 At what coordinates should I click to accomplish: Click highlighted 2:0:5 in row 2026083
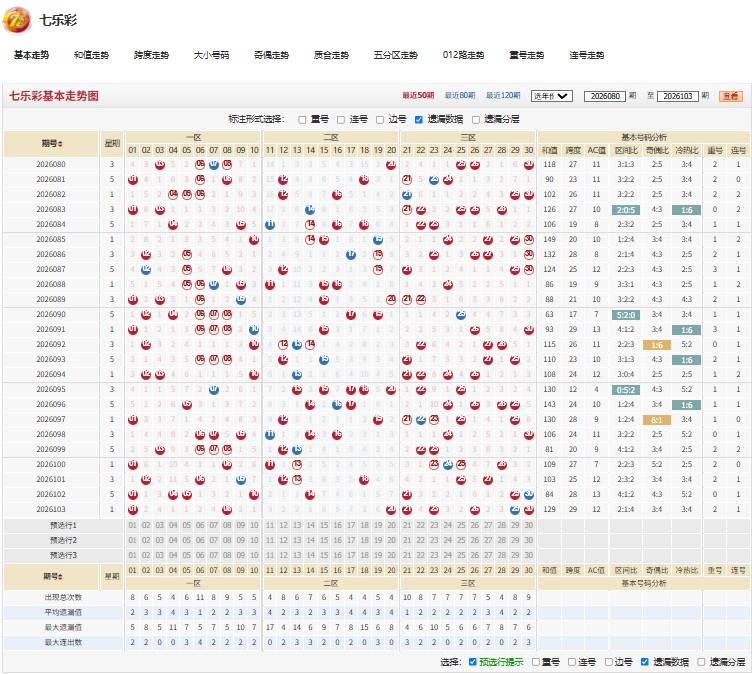tap(626, 210)
